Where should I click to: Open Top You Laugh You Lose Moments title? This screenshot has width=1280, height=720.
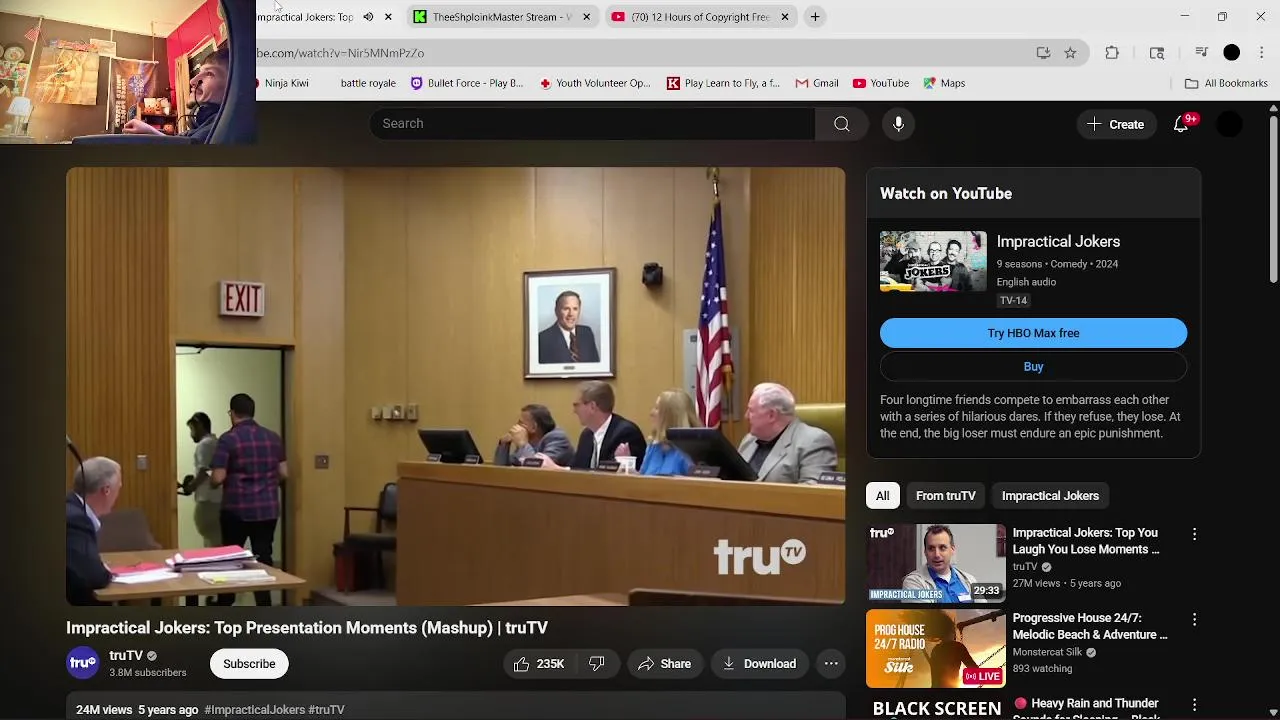point(1086,541)
